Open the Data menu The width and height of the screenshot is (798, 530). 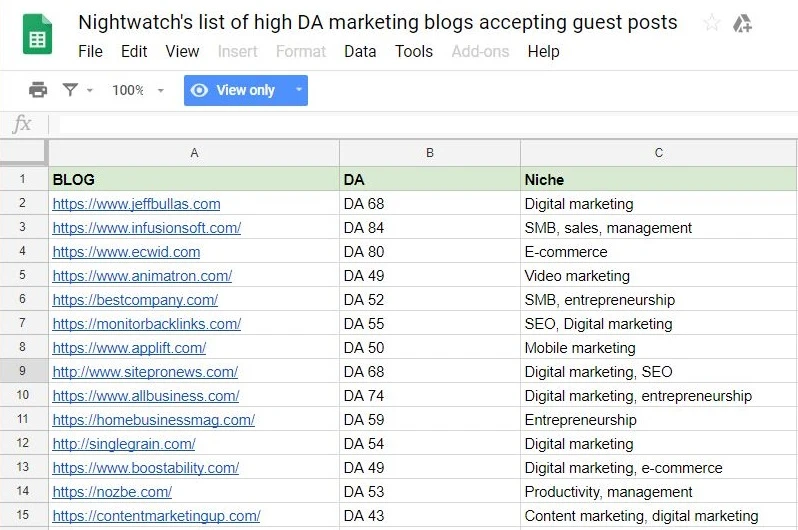tap(360, 51)
